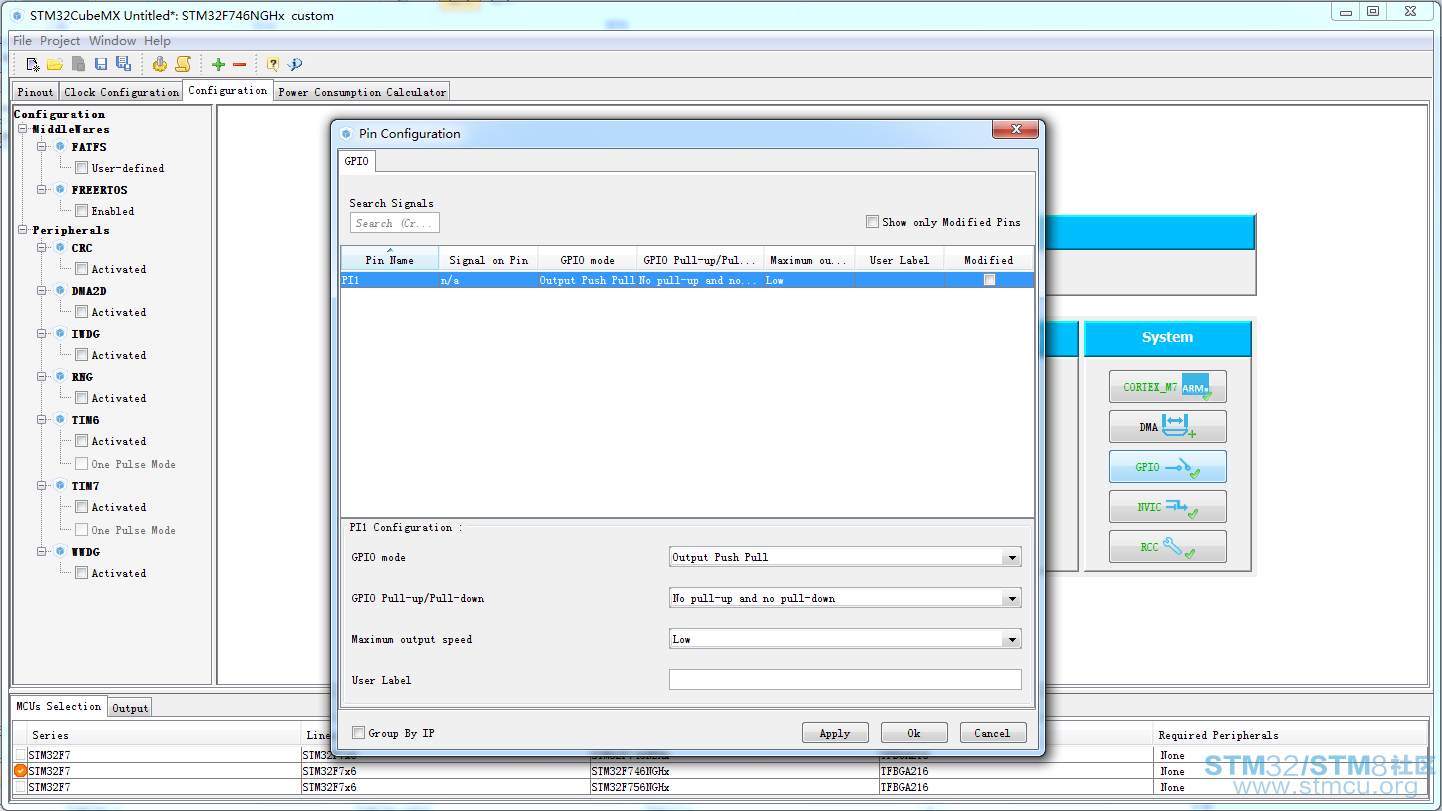Click the IWDG cube icon in tree
Viewport: 1442px width, 811px height.
[x=60, y=334]
